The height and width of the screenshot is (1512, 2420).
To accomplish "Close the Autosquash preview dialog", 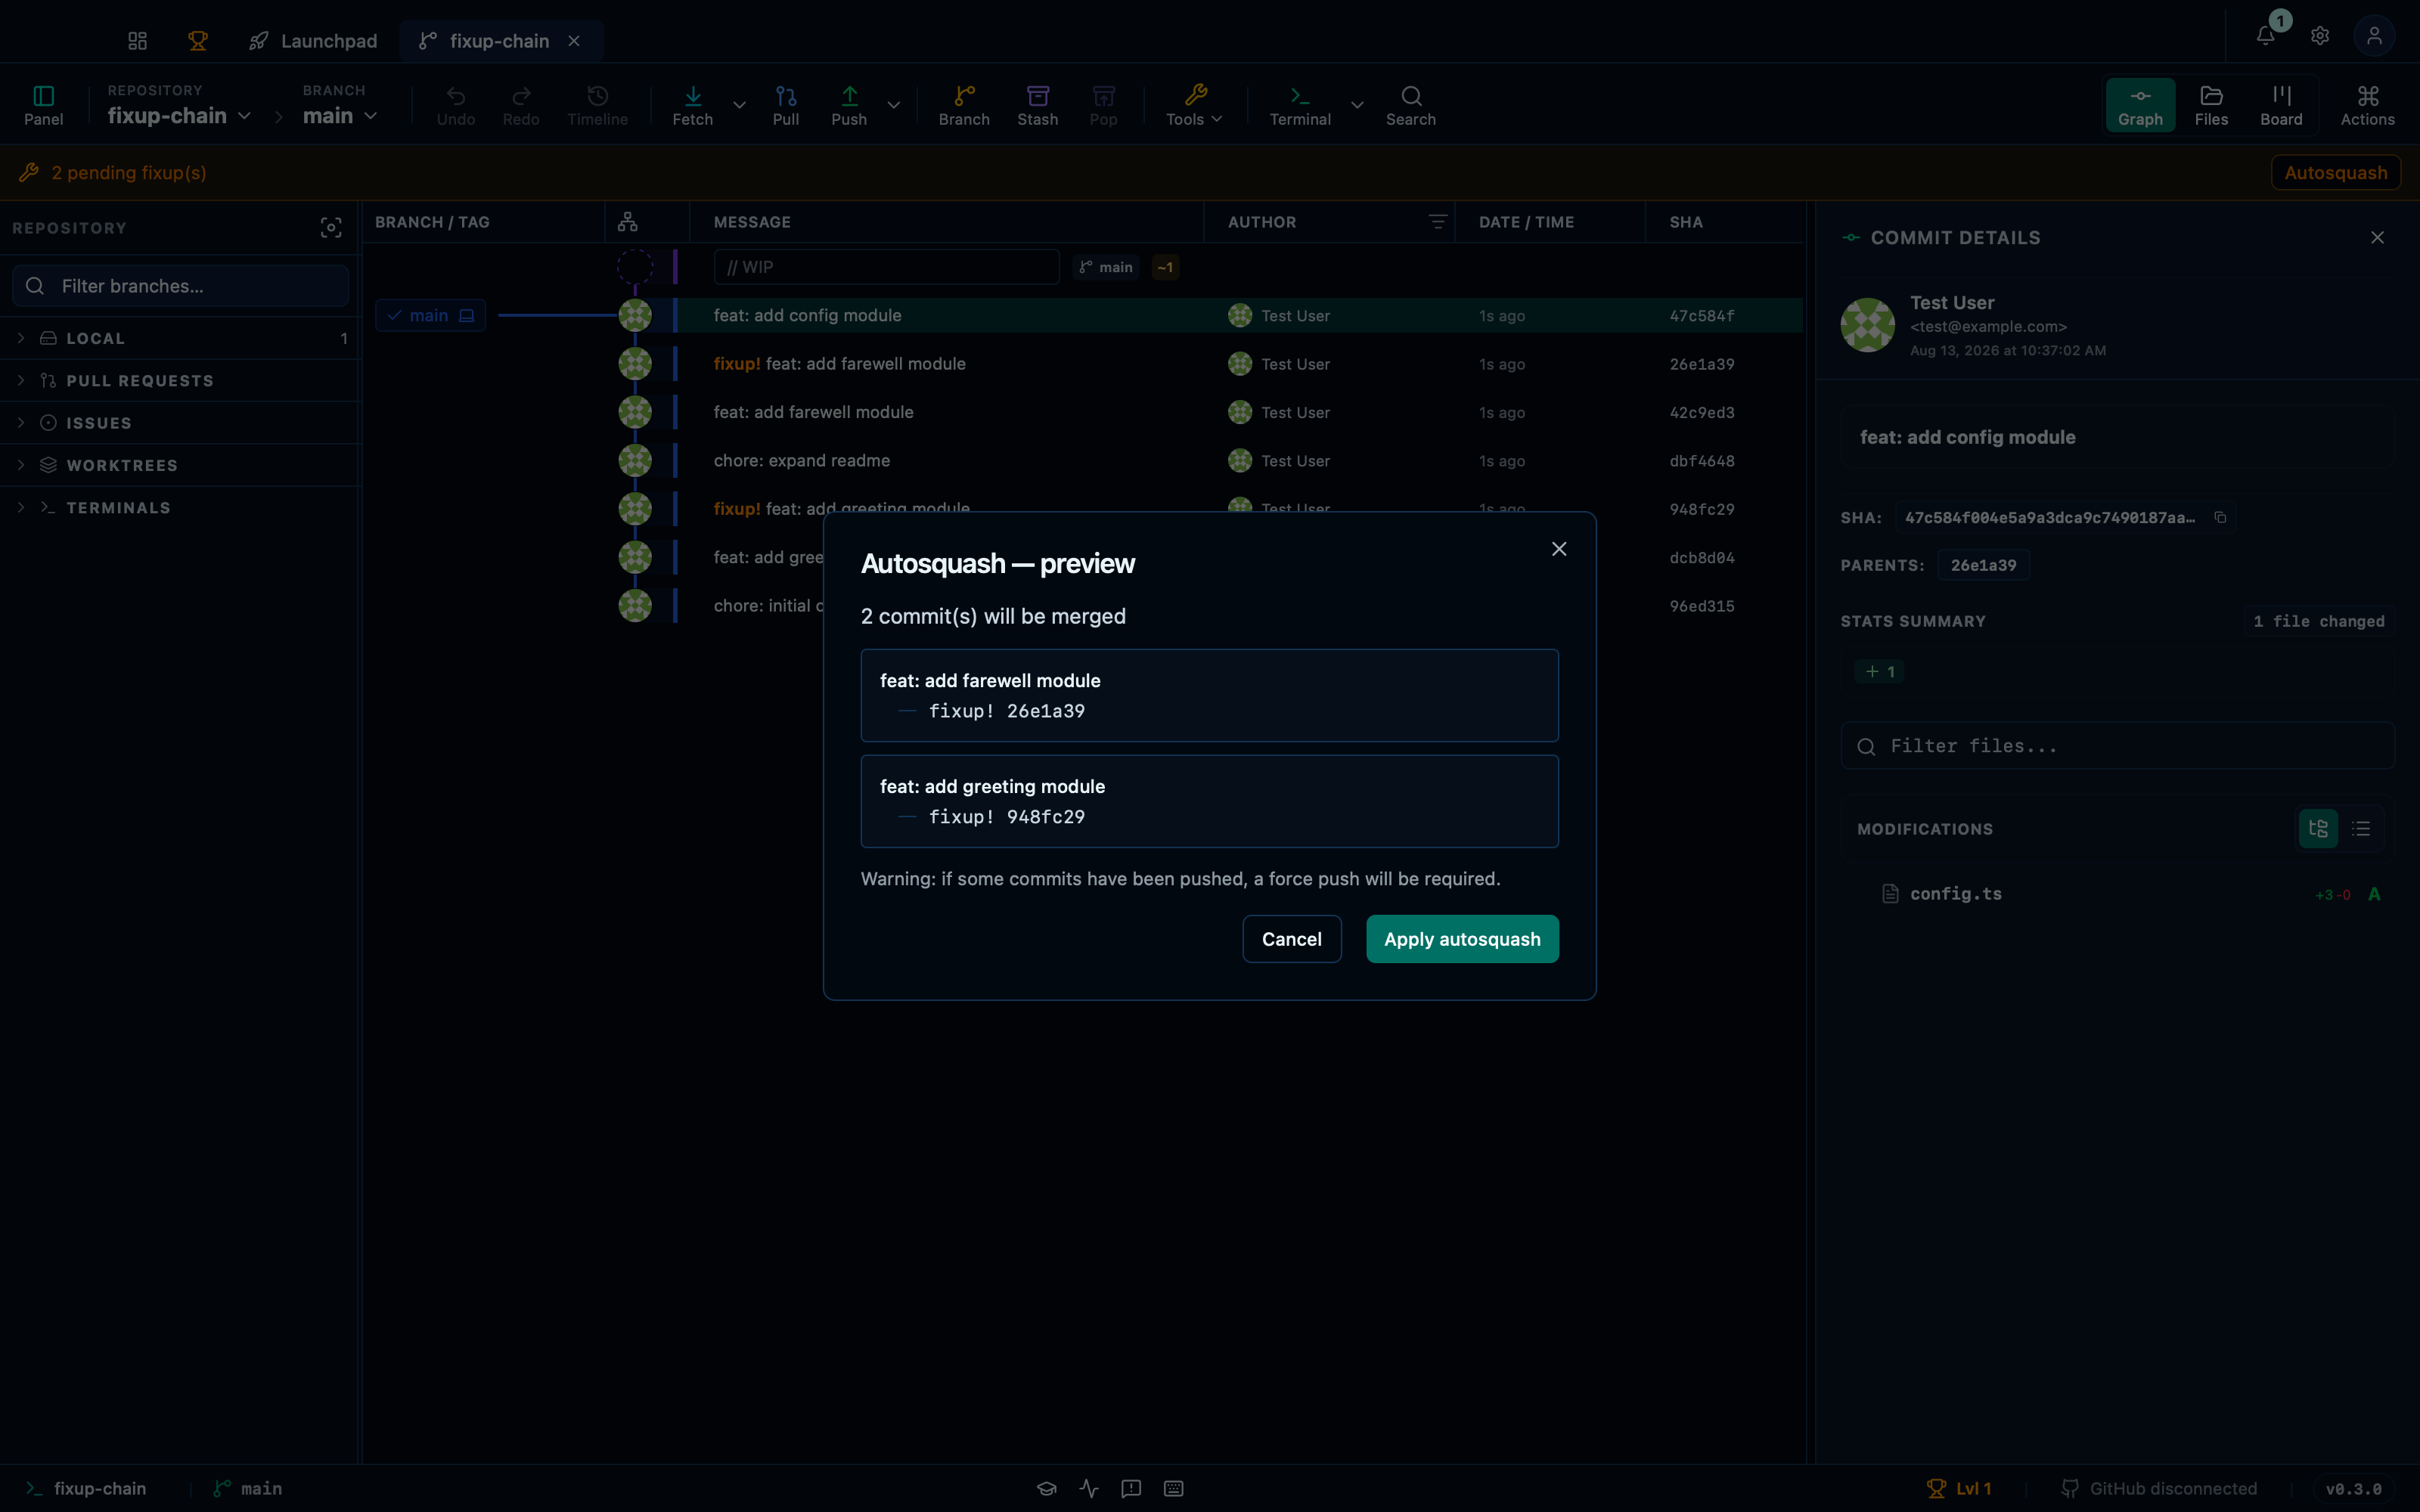I will [1559, 549].
